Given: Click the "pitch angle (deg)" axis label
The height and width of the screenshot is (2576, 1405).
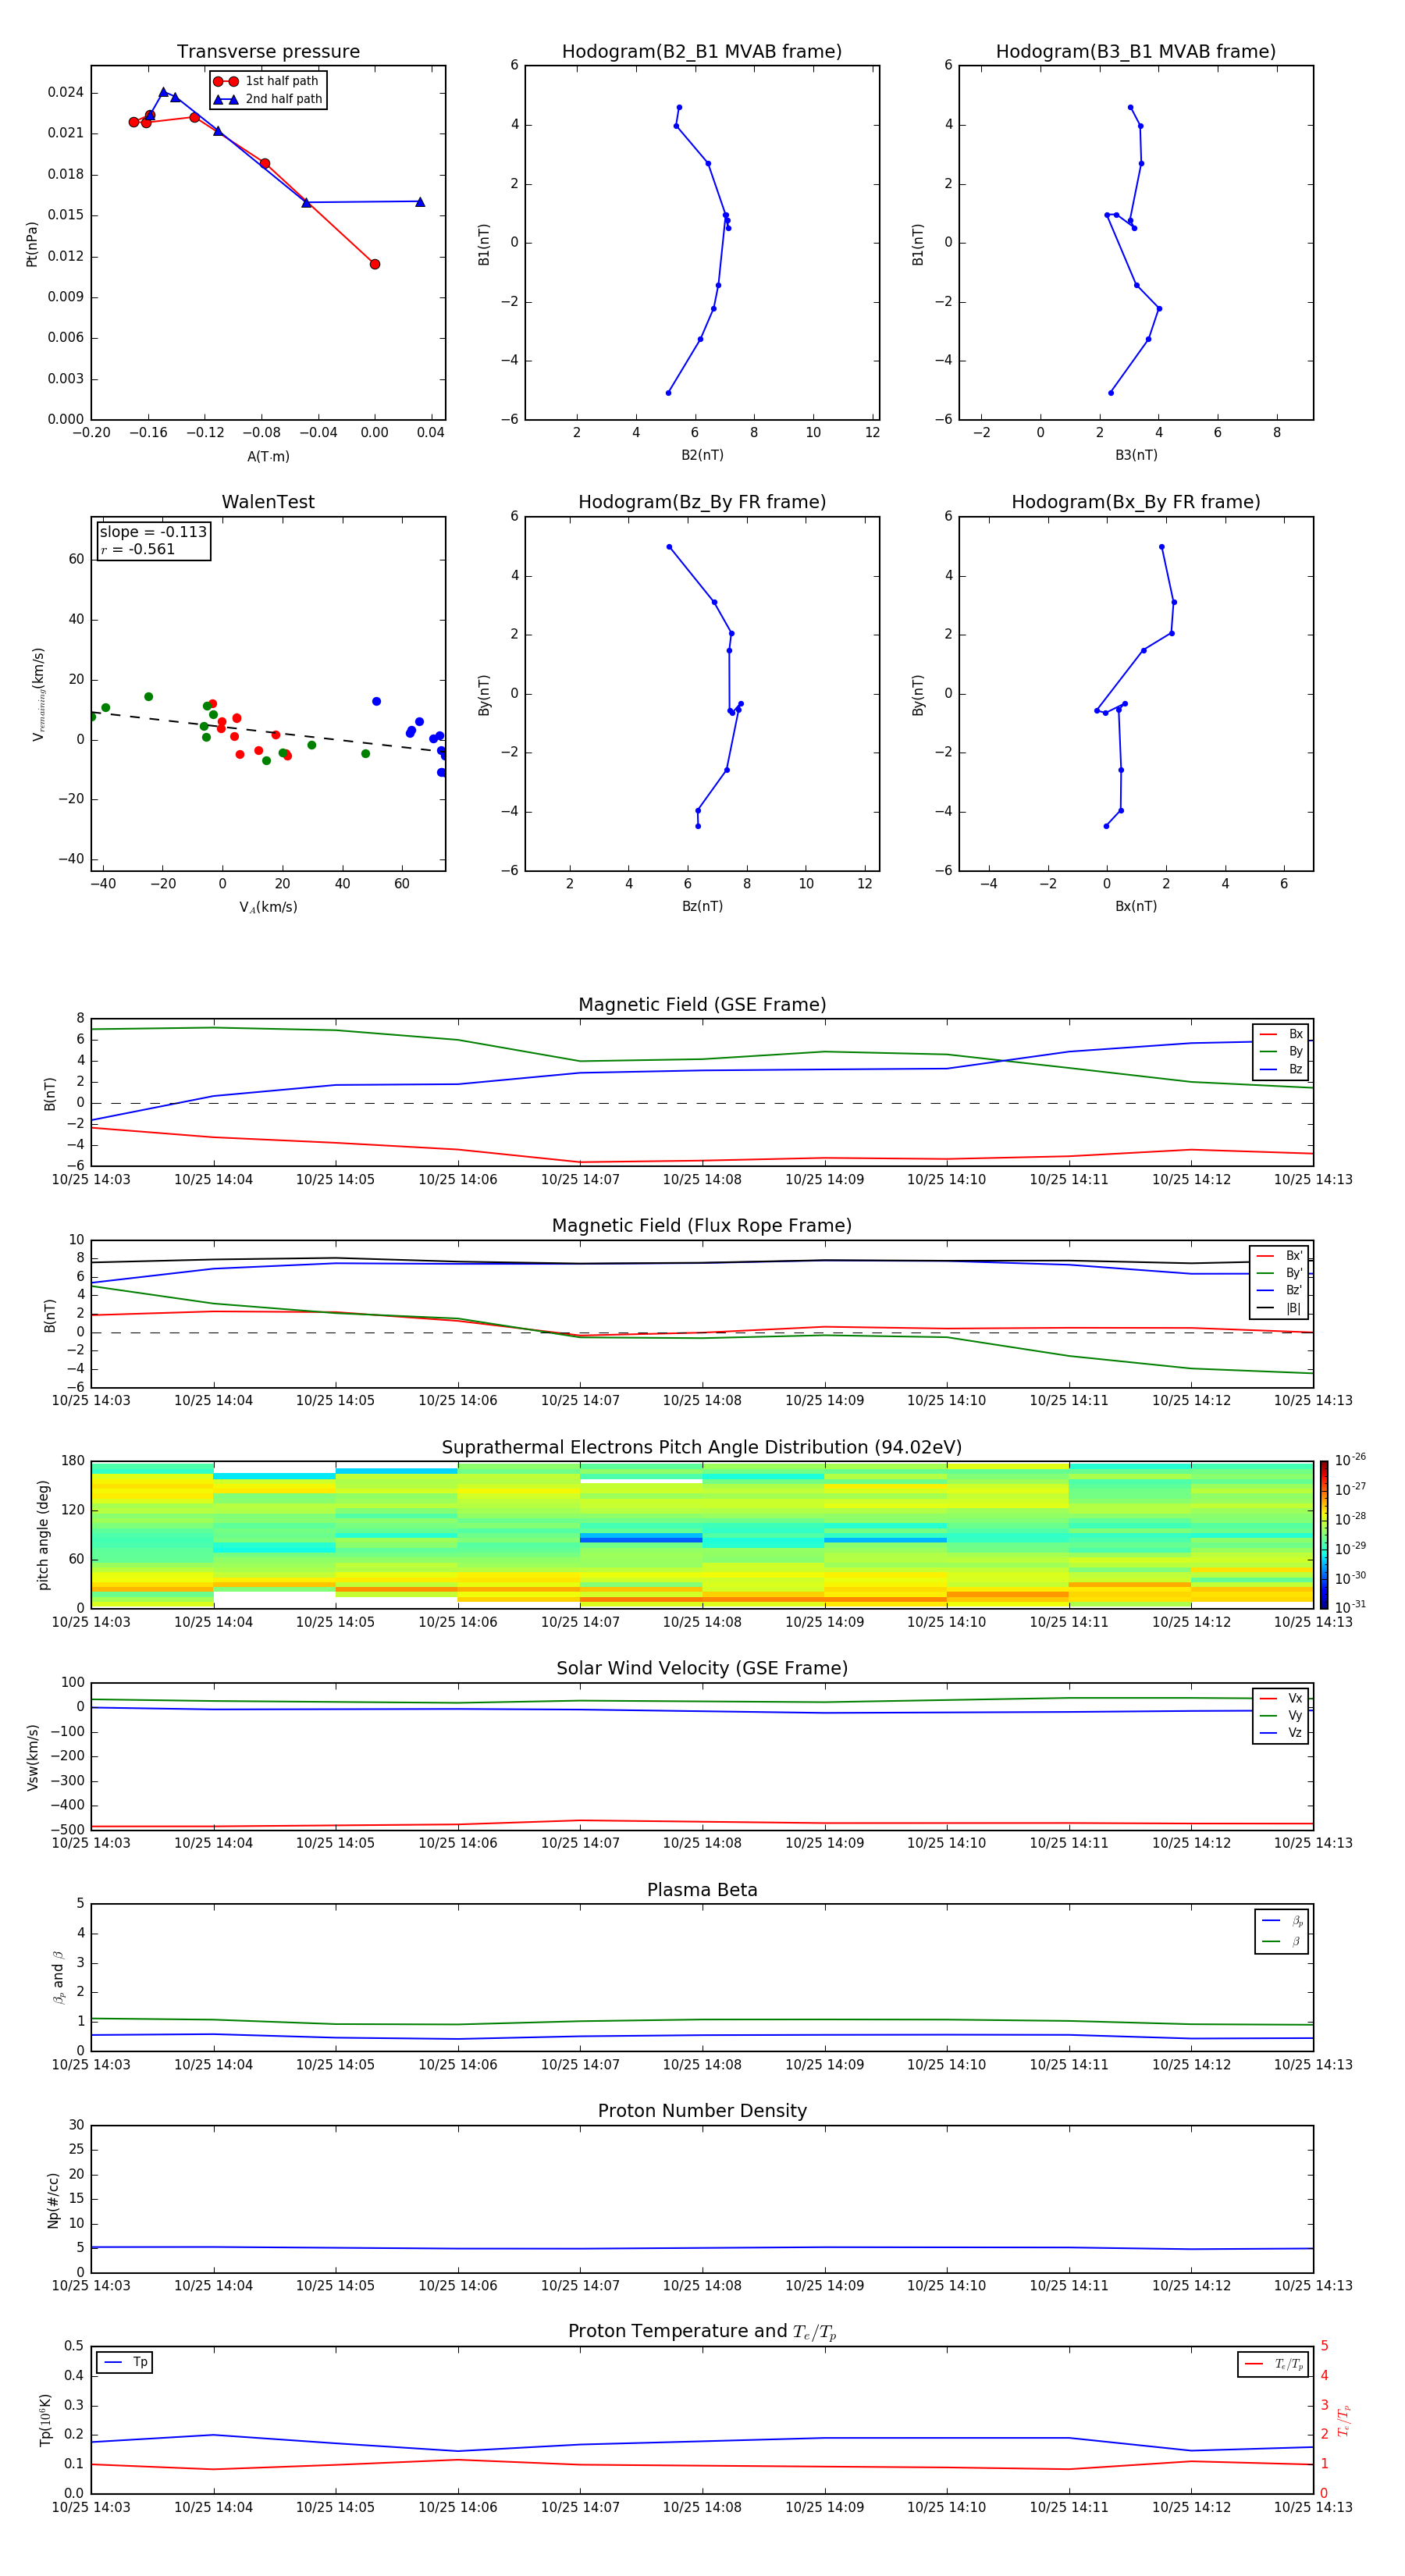Looking at the screenshot, I should click(x=43, y=1535).
